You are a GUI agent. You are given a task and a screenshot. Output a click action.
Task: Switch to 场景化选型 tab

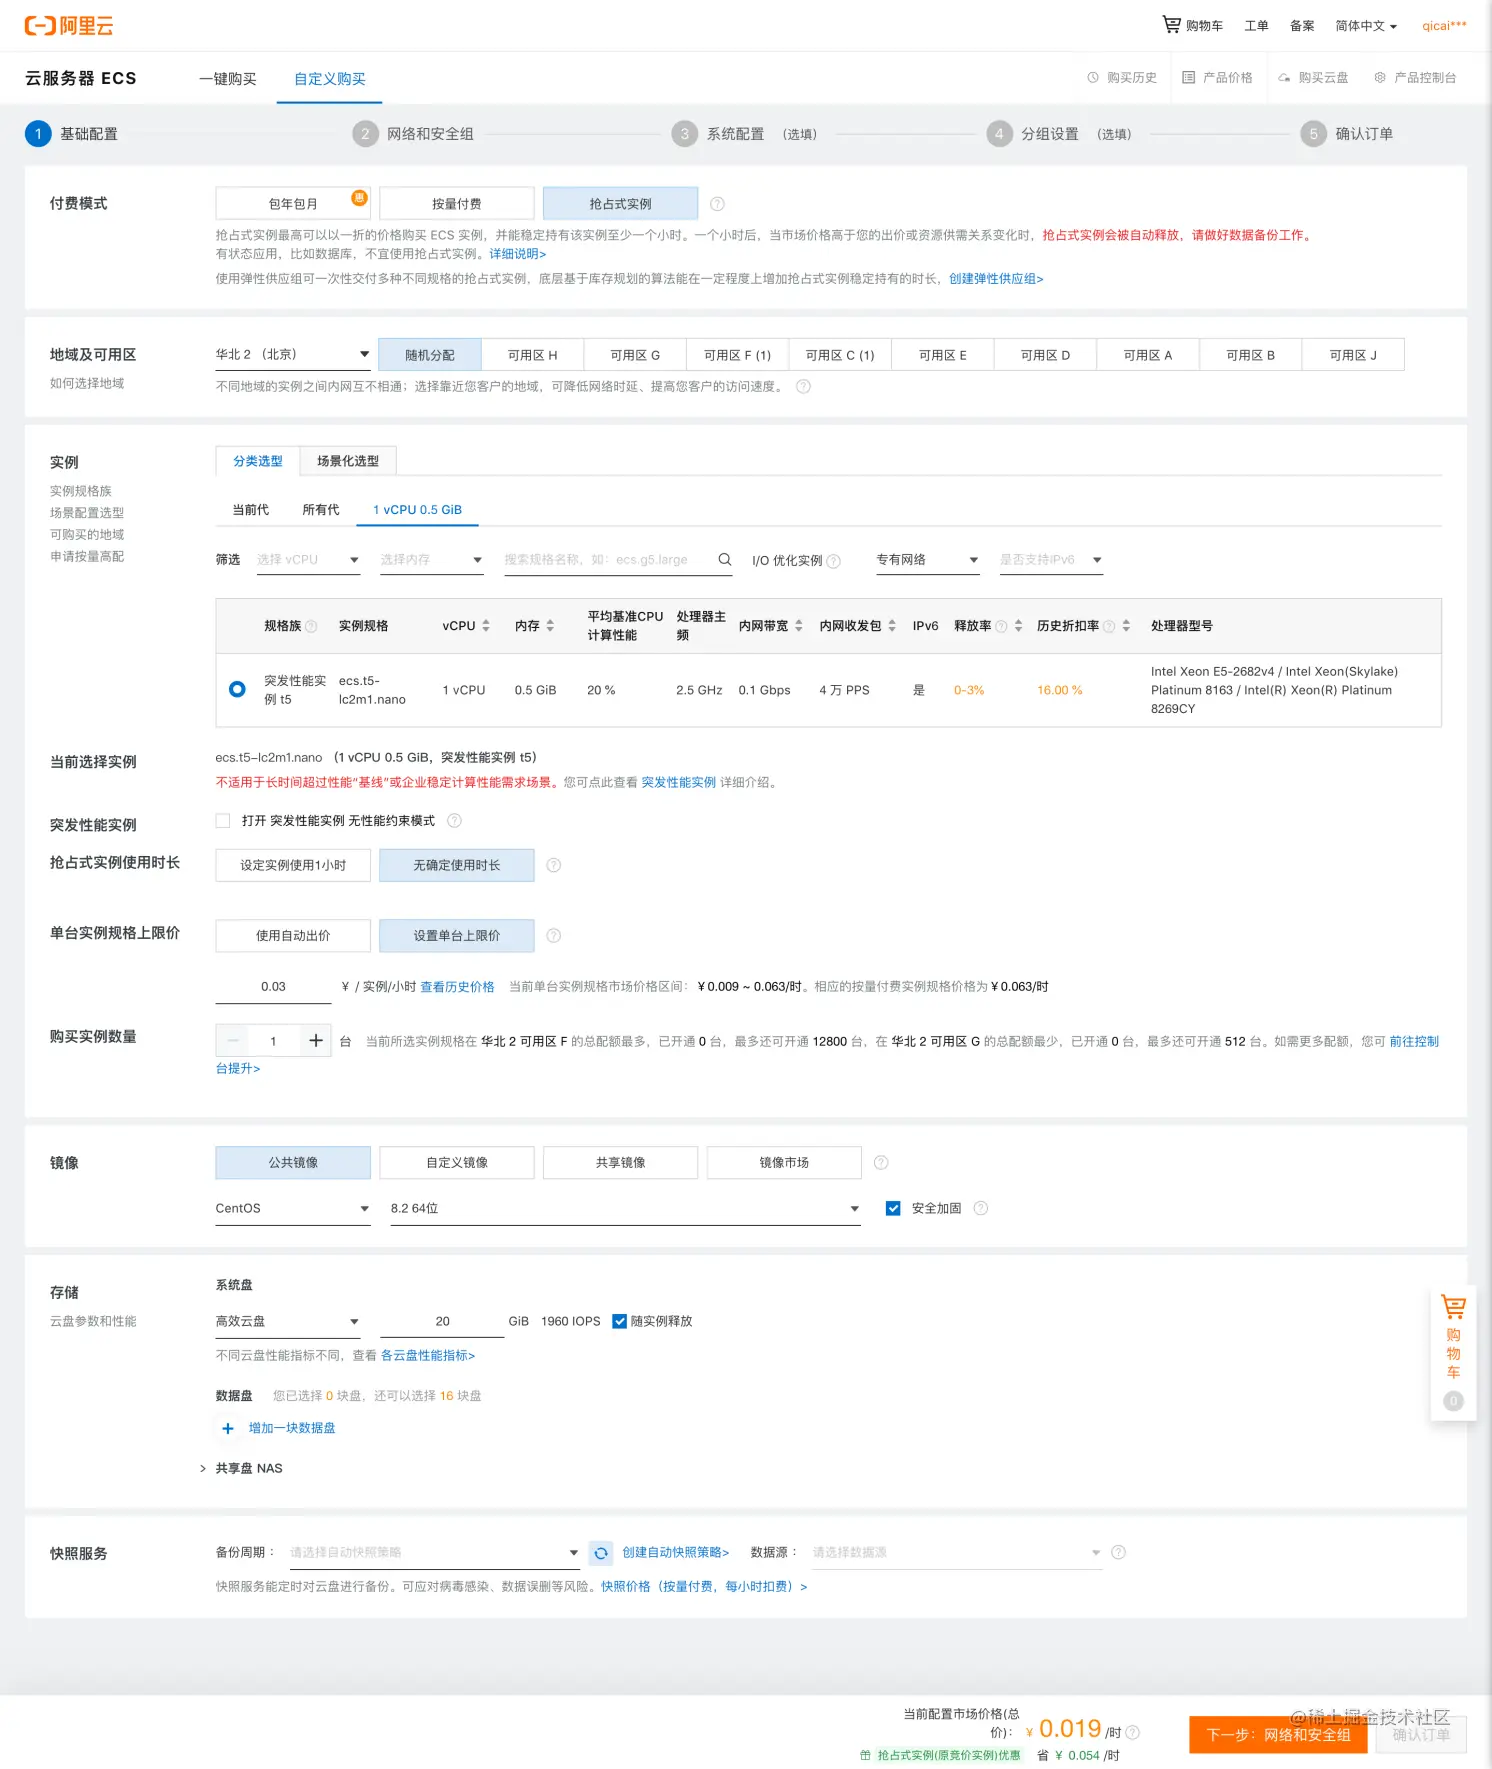click(x=348, y=461)
